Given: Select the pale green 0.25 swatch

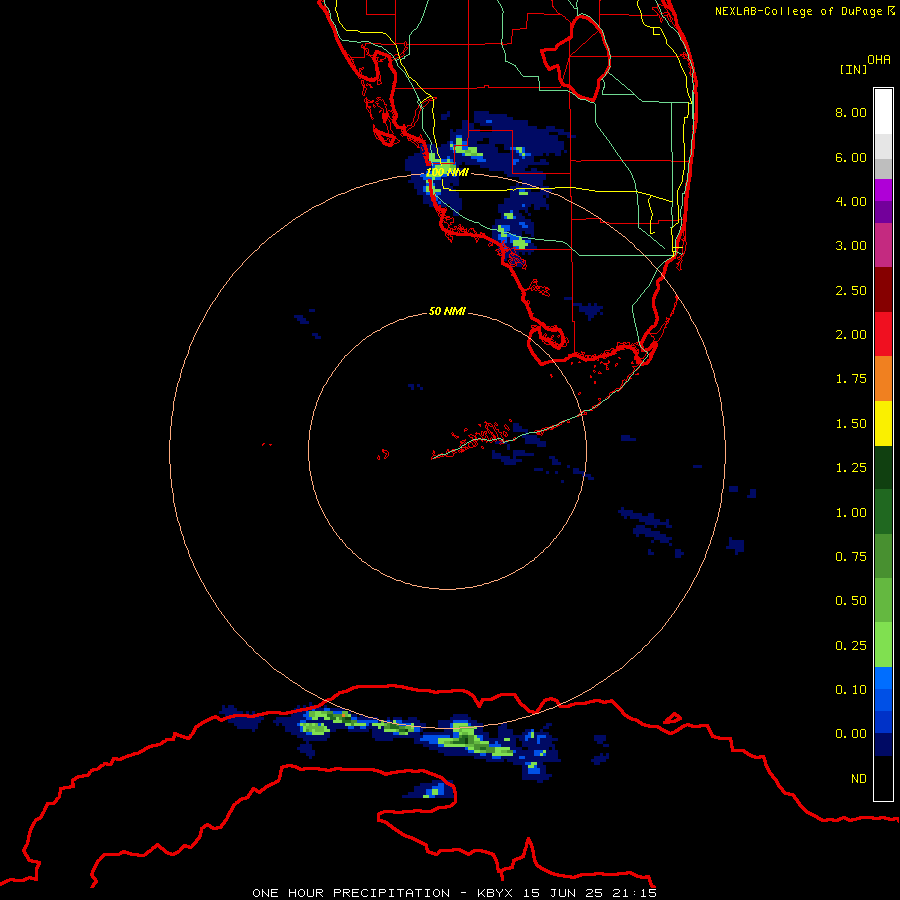Looking at the screenshot, I should [883, 645].
